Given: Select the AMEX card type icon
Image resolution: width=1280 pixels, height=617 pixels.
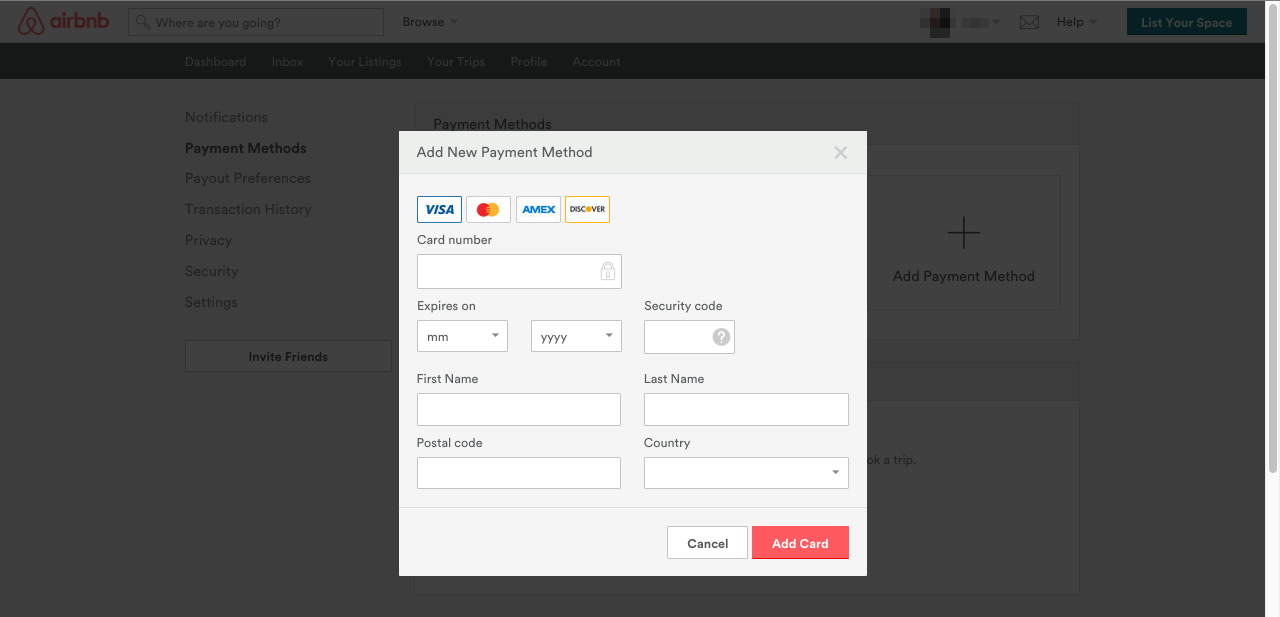Looking at the screenshot, I should coord(538,209).
